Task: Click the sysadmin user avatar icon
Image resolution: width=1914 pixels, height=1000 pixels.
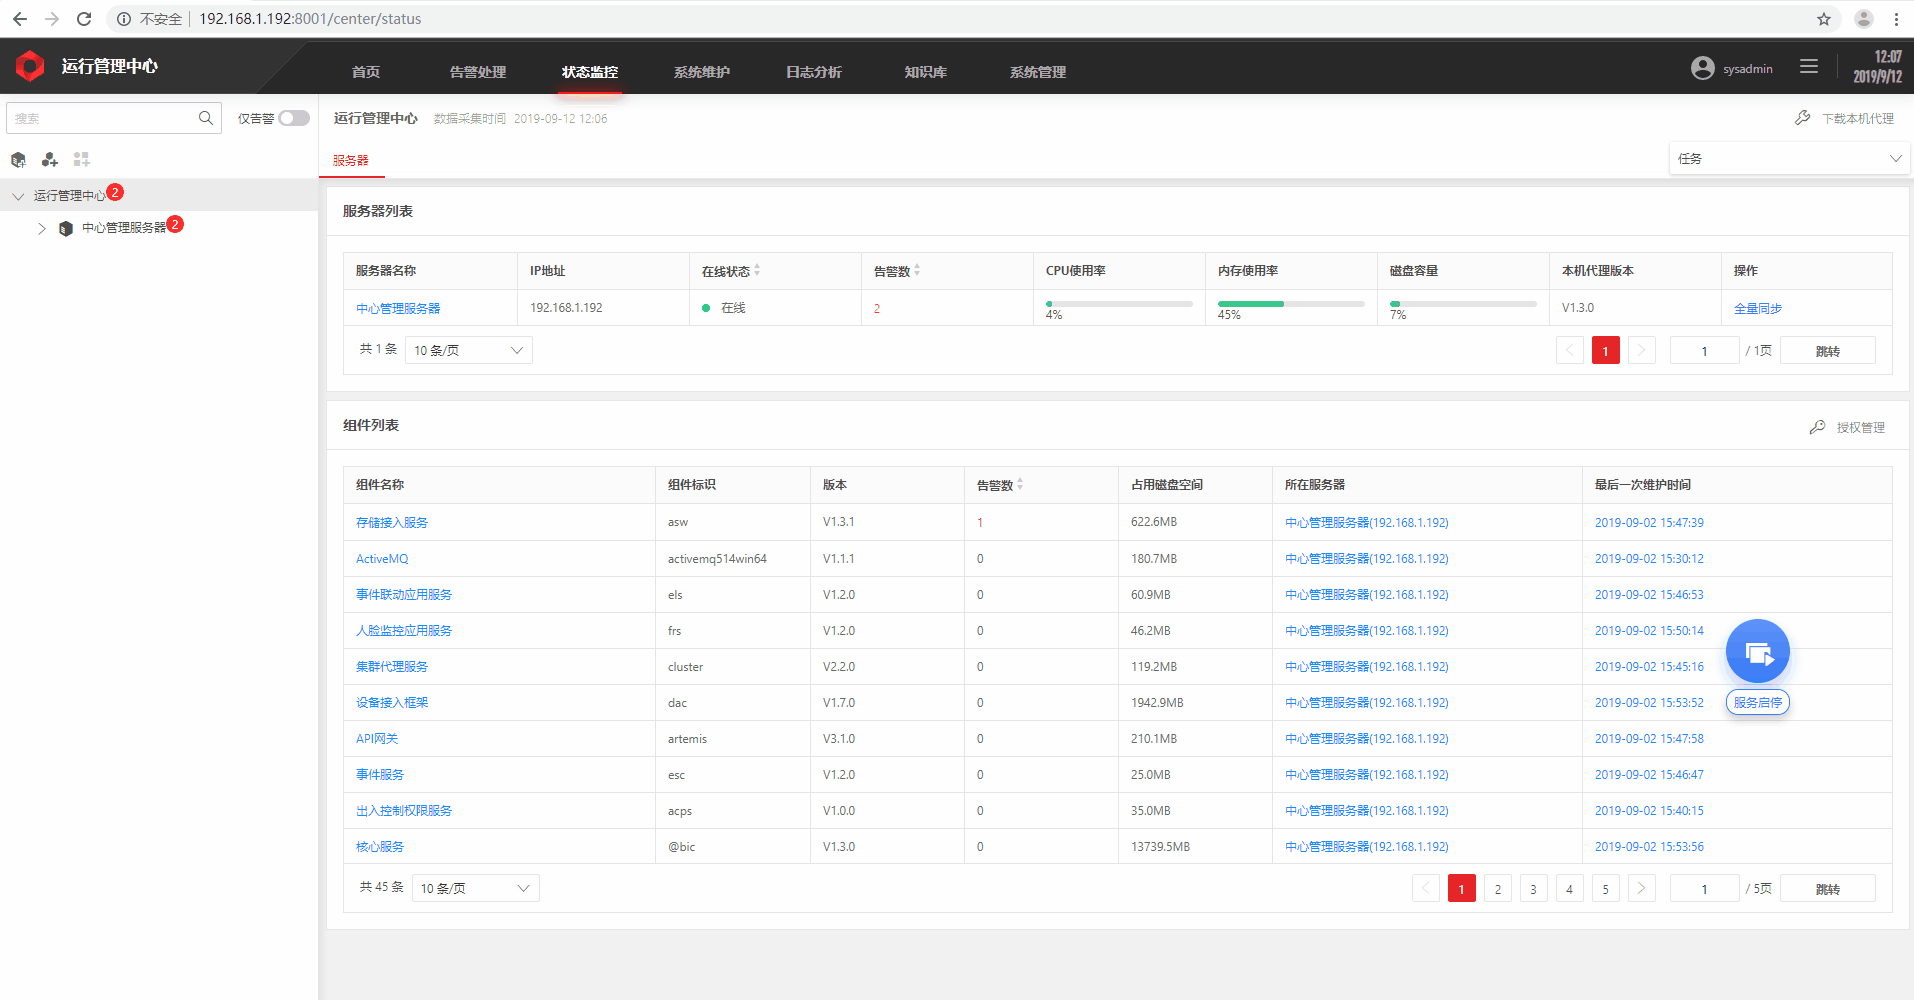Action: [1703, 68]
